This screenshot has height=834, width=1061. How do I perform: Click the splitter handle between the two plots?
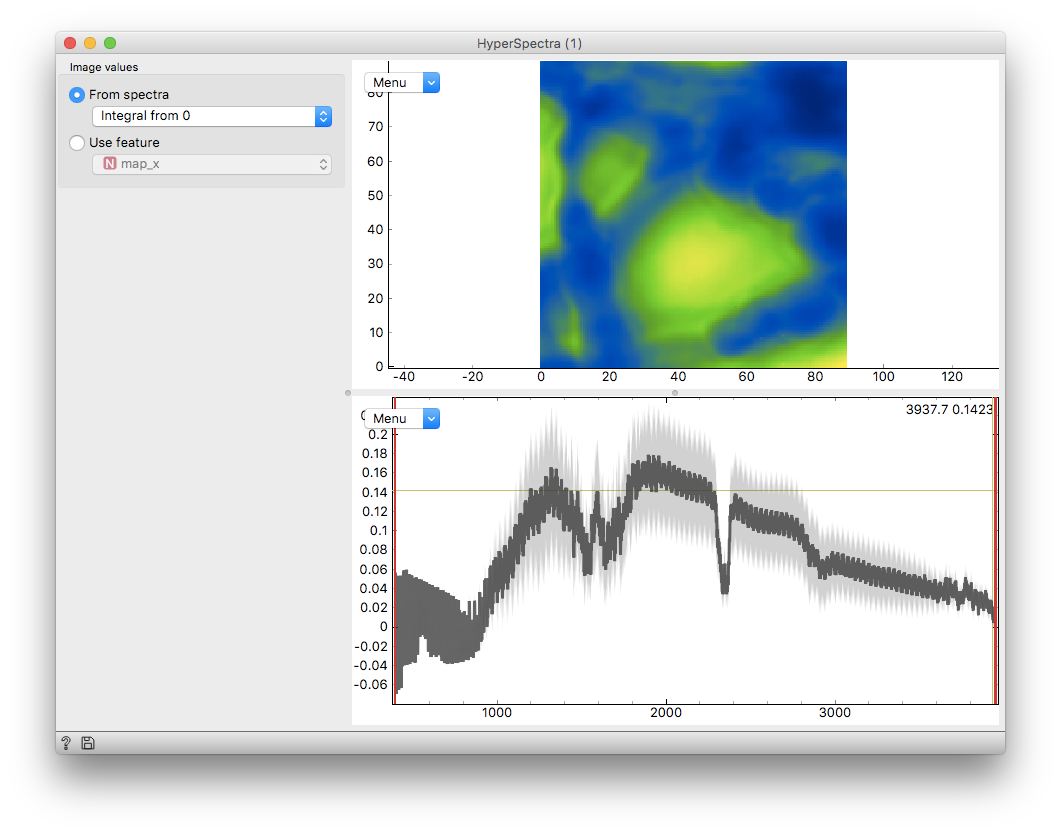pyautogui.click(x=674, y=393)
